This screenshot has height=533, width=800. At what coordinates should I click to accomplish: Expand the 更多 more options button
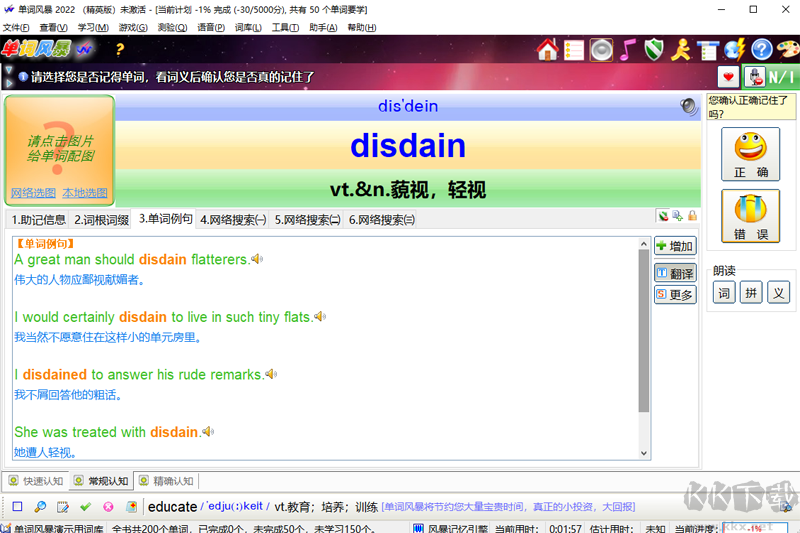[x=675, y=295]
